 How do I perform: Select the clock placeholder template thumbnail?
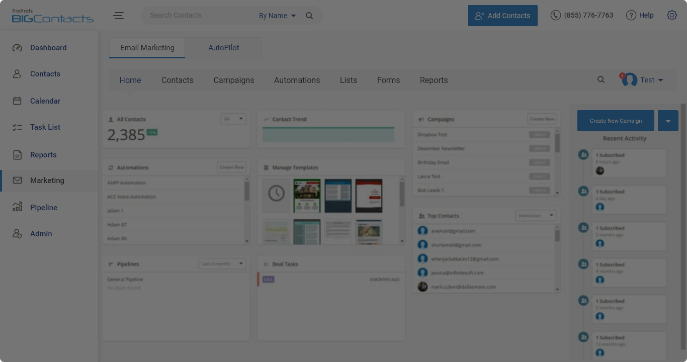(276, 195)
